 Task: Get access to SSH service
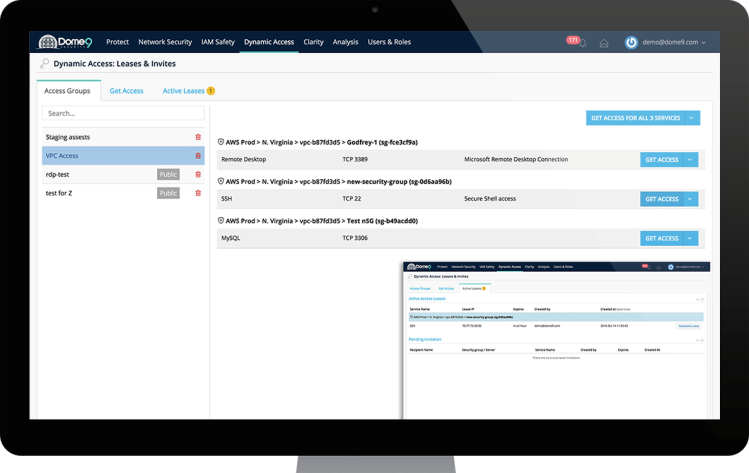click(x=662, y=199)
